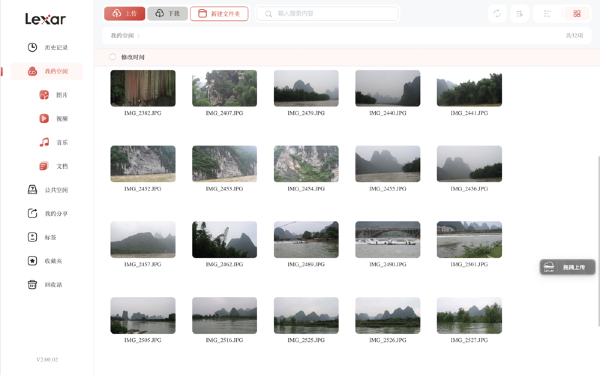Click the red 上传 (Upload) button
This screenshot has height=375, width=600.
pos(124,13)
